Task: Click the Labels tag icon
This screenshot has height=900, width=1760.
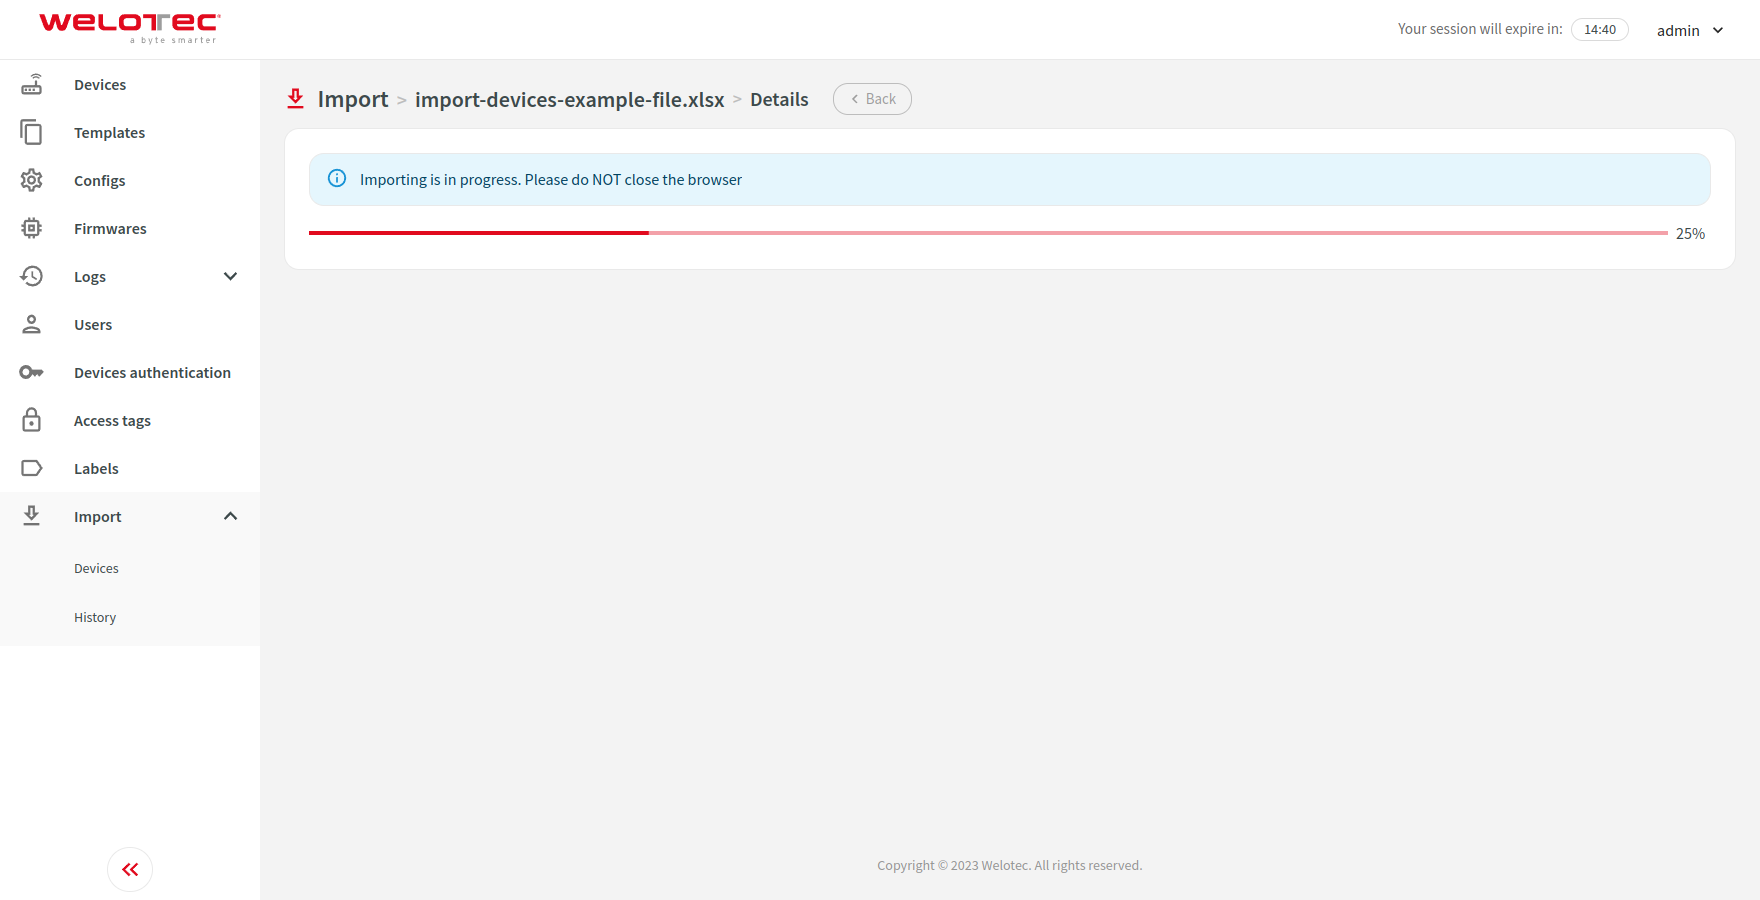Action: [32, 469]
